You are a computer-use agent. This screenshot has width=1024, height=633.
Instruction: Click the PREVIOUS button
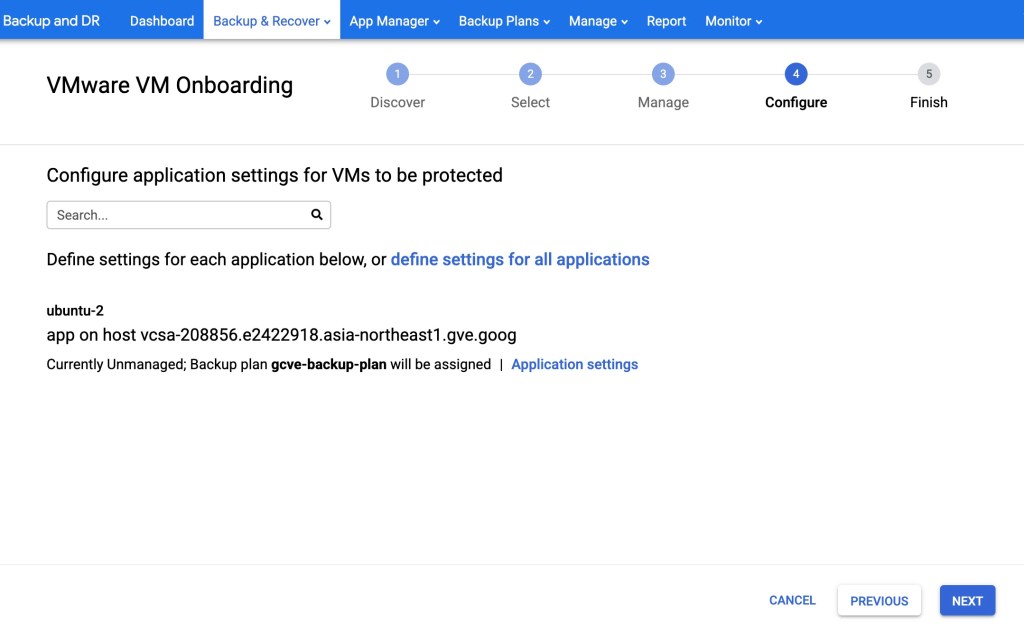point(879,601)
